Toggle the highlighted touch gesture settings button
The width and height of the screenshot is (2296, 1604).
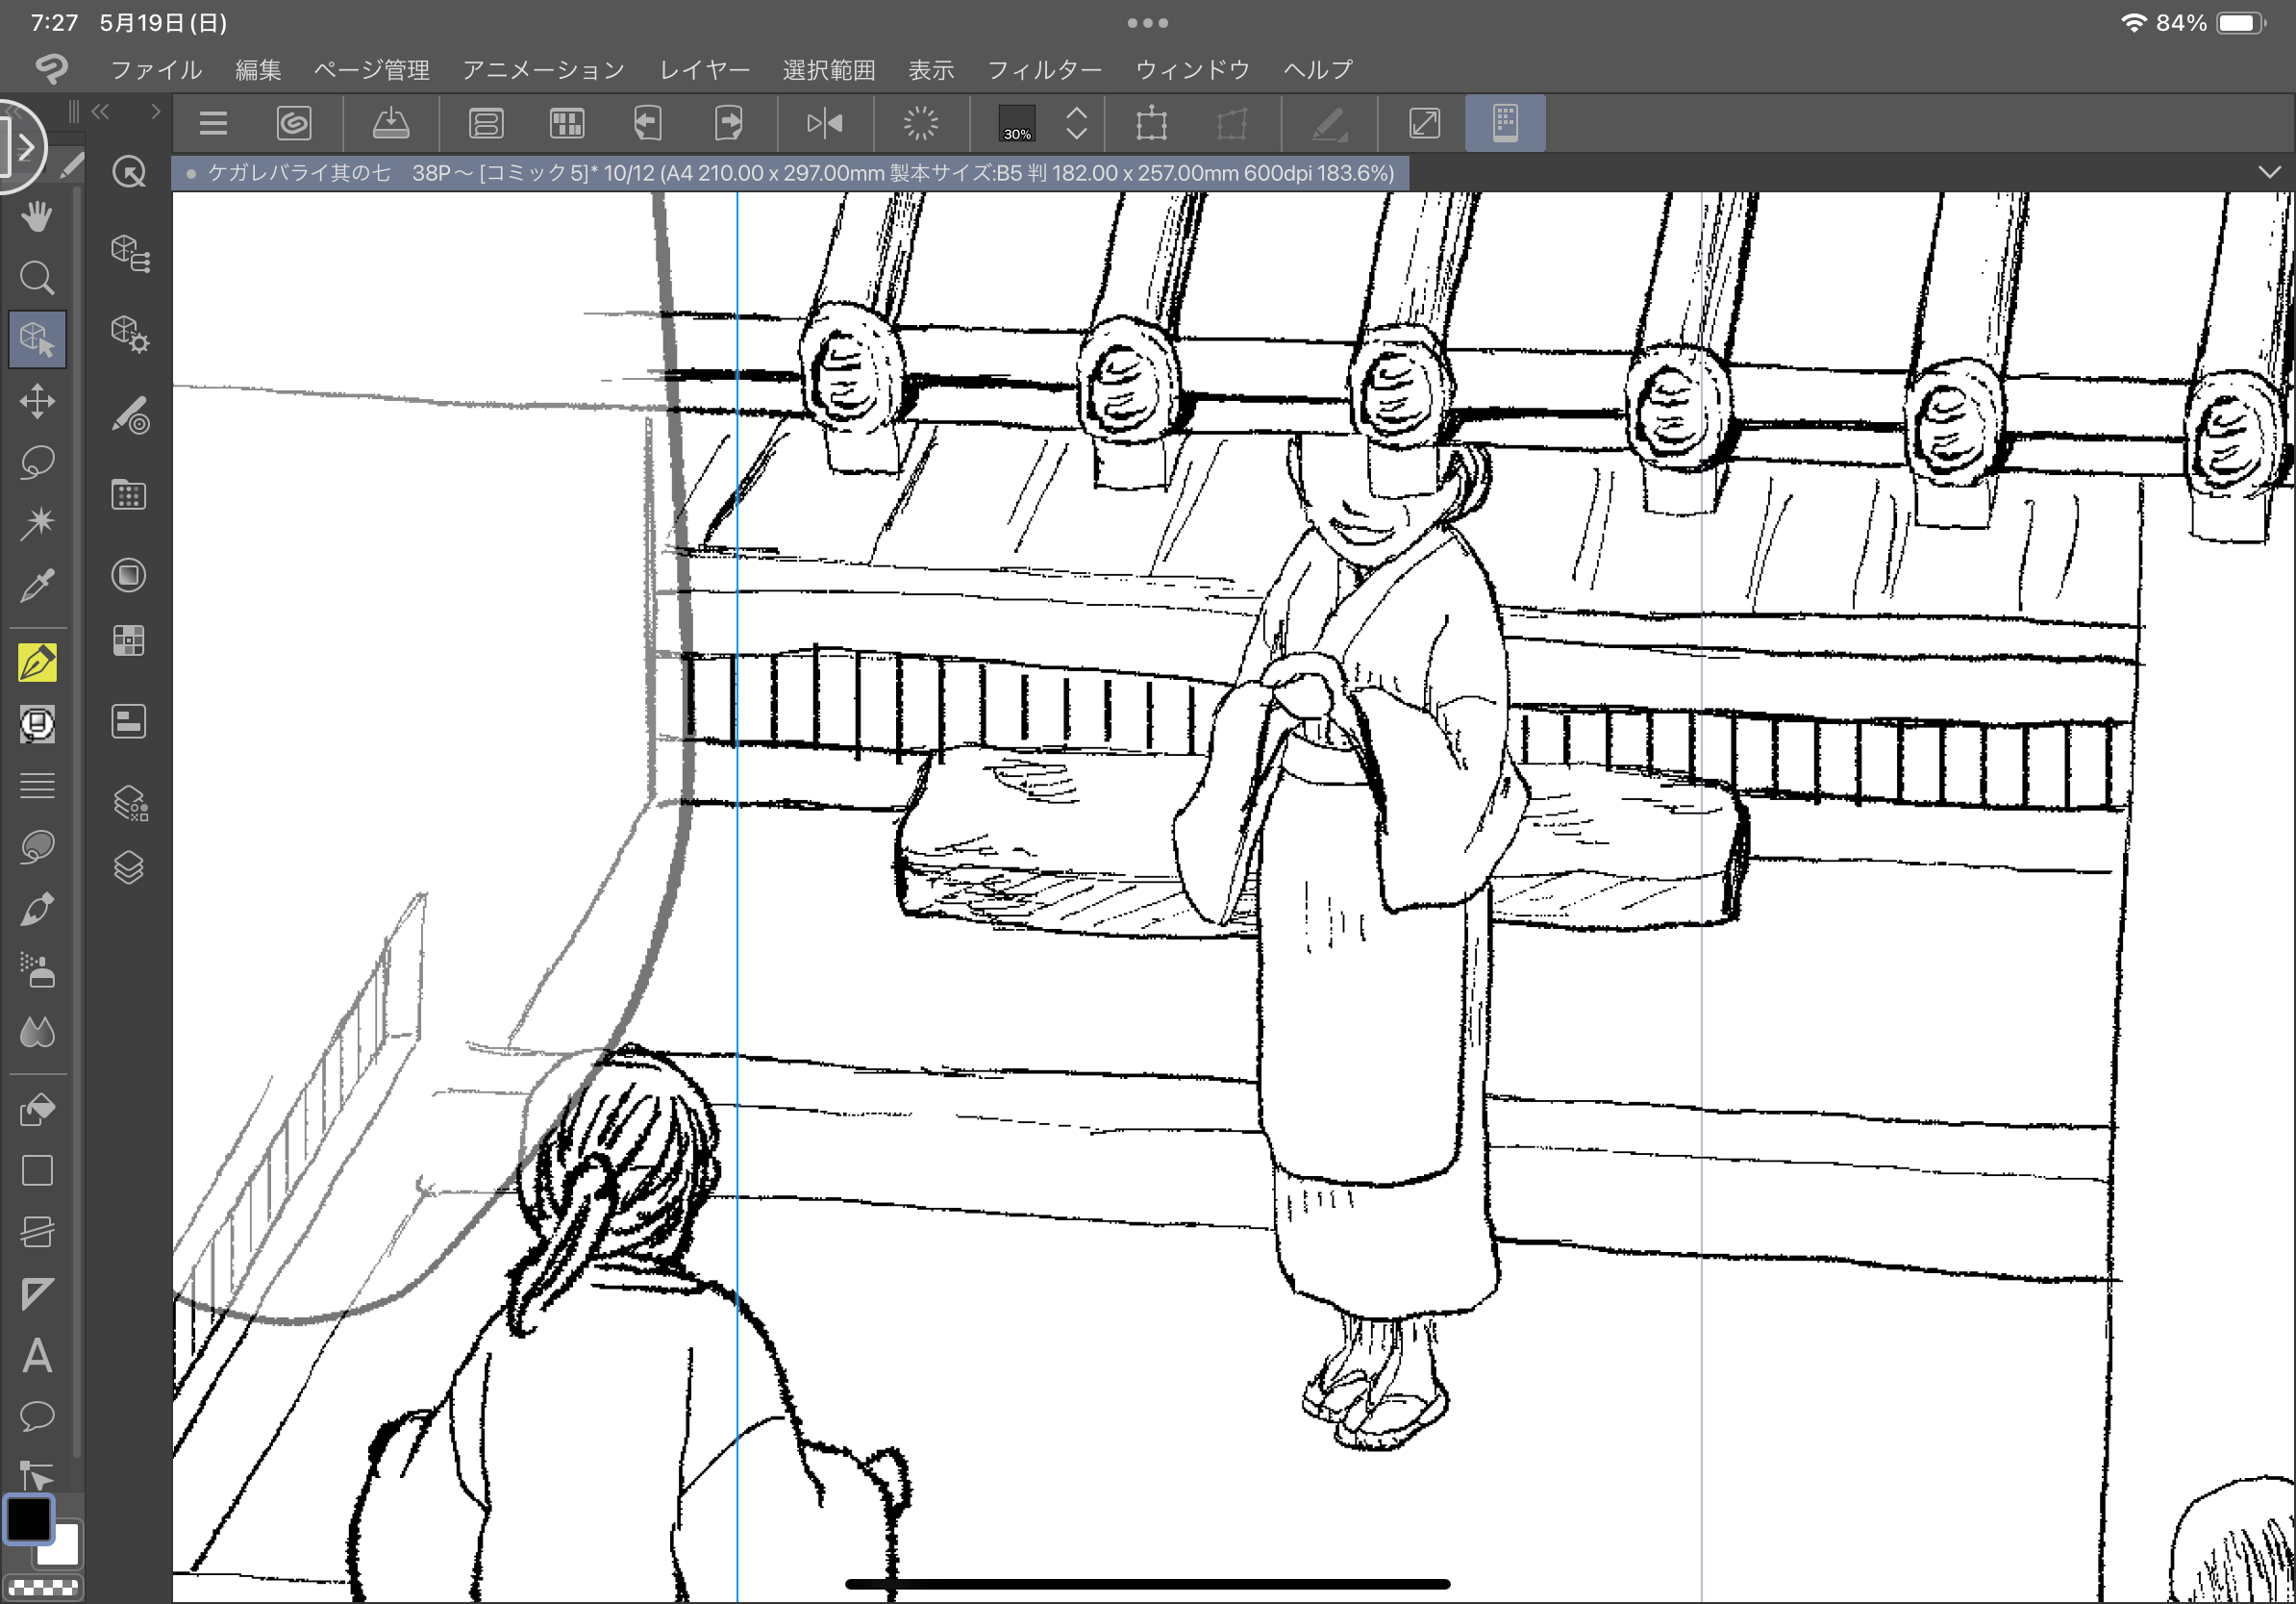1505,123
